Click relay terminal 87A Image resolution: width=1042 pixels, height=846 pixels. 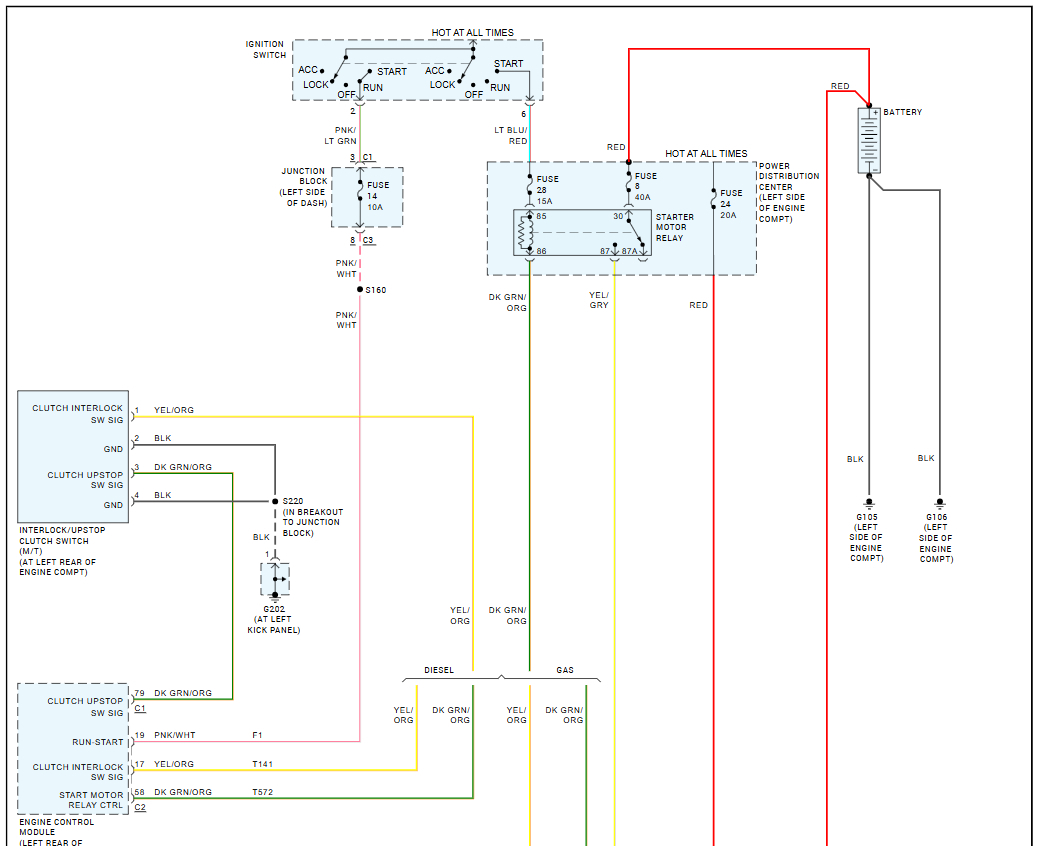pyautogui.click(x=629, y=251)
